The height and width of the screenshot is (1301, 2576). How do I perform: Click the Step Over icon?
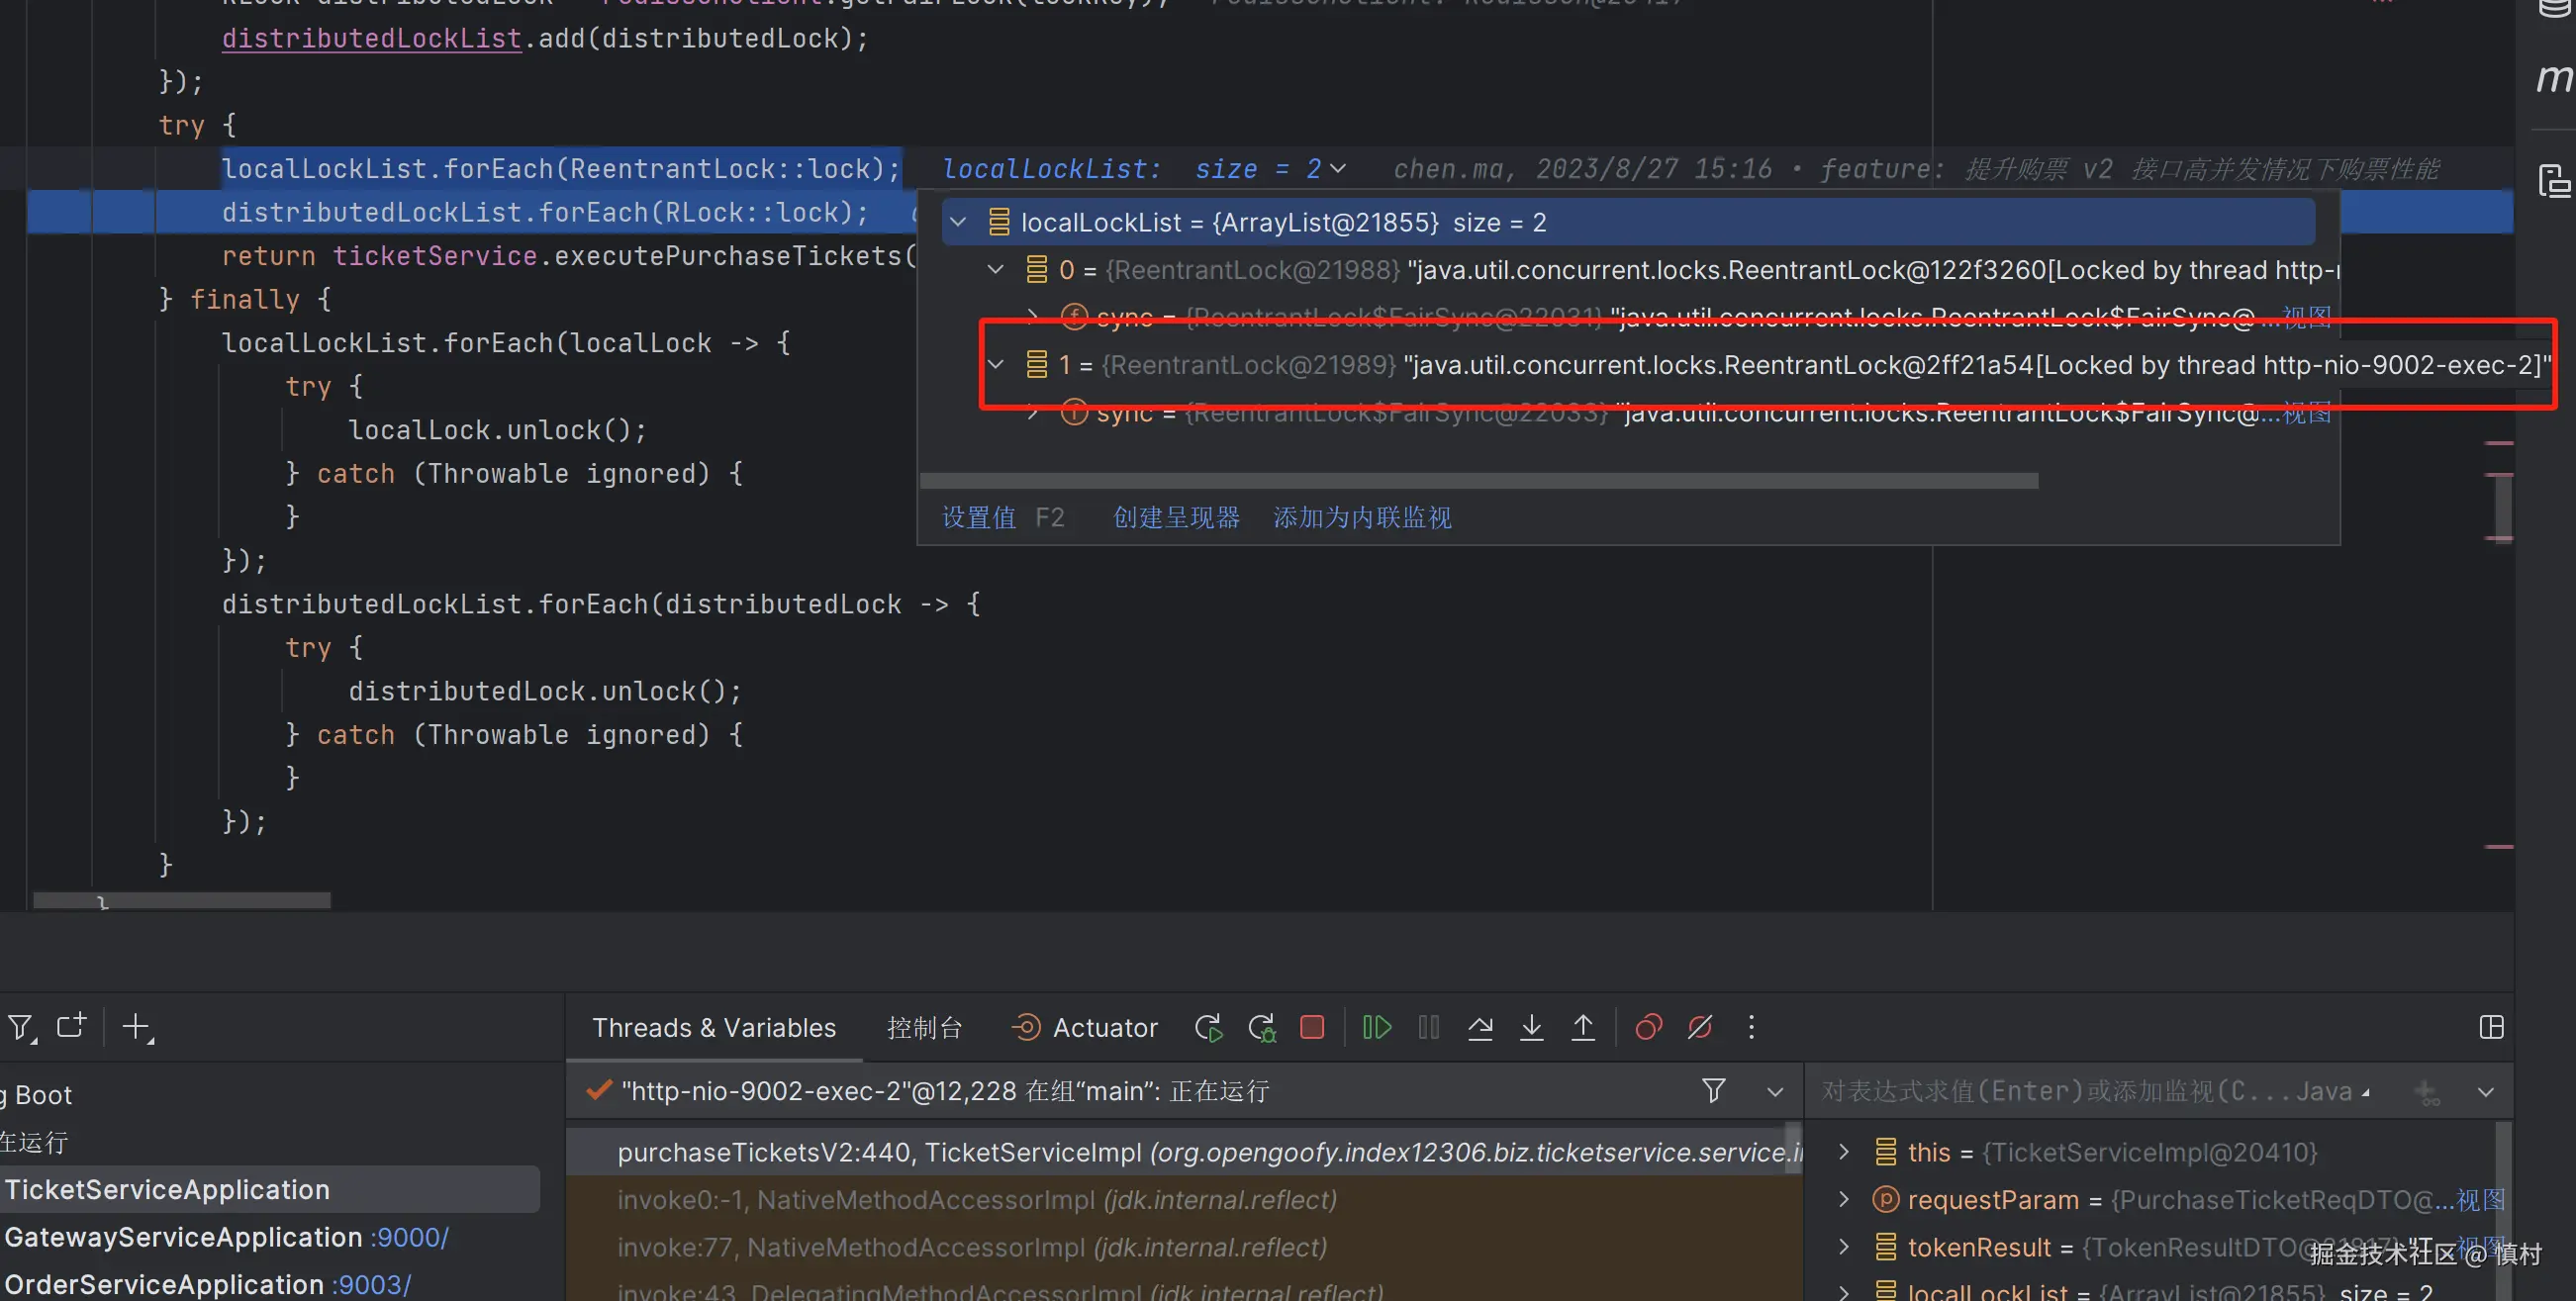[x=1480, y=1027]
